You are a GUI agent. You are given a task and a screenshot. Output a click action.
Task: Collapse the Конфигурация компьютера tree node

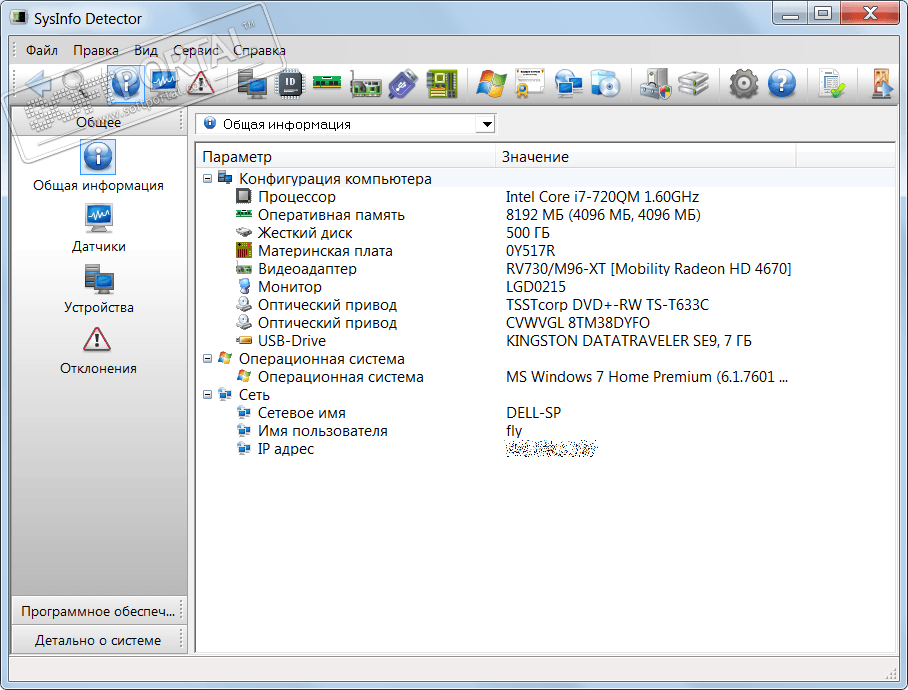[207, 178]
